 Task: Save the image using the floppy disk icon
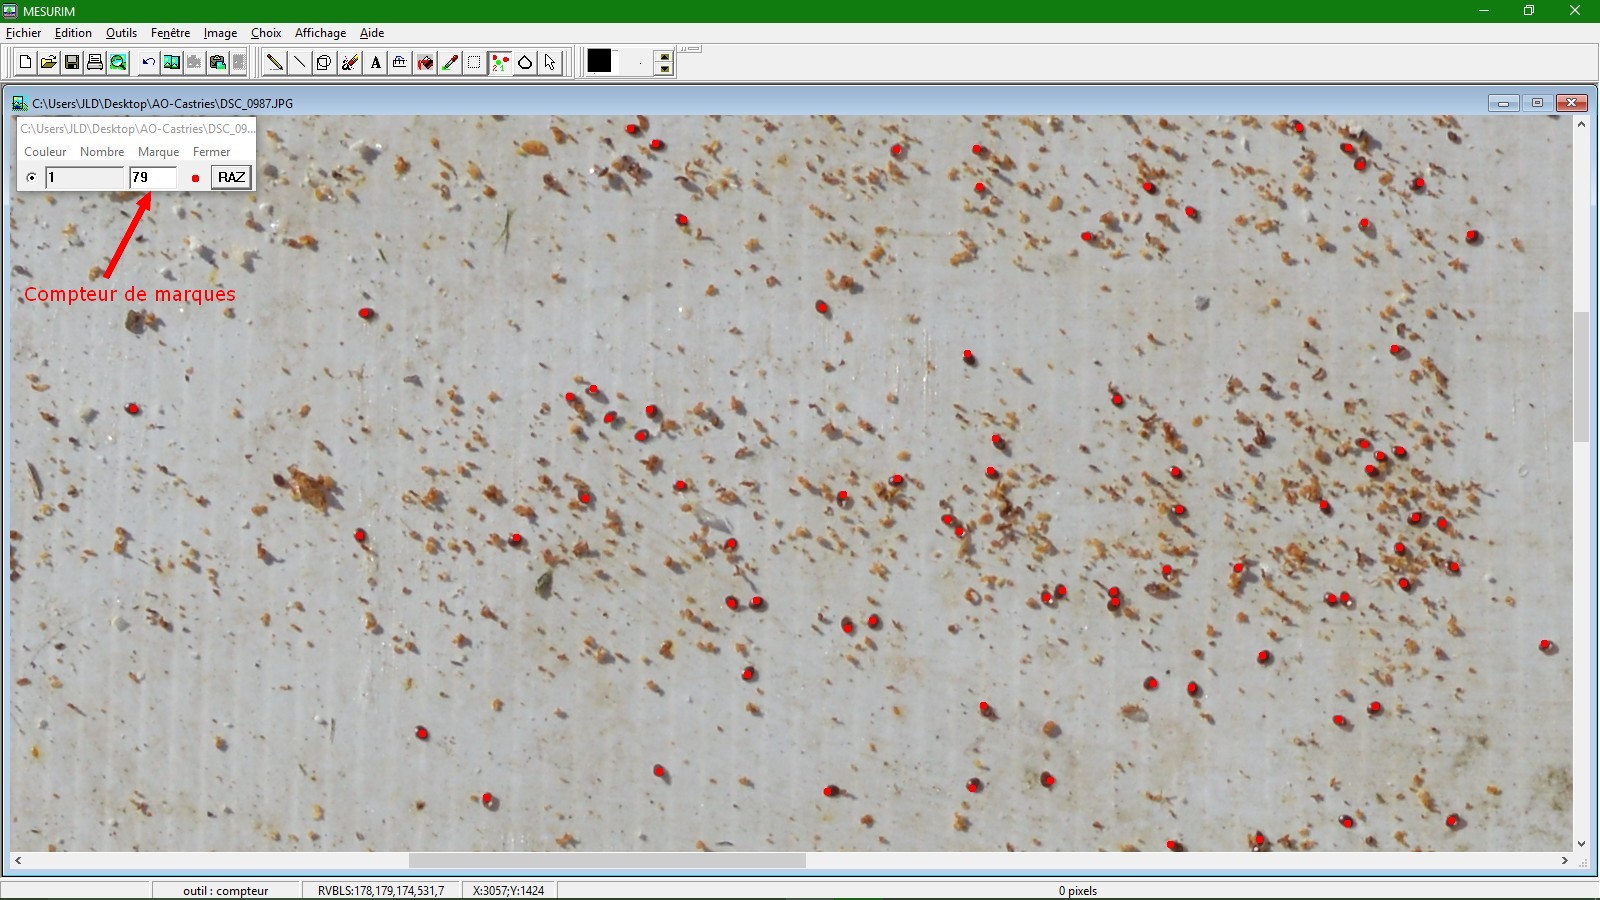[72, 63]
